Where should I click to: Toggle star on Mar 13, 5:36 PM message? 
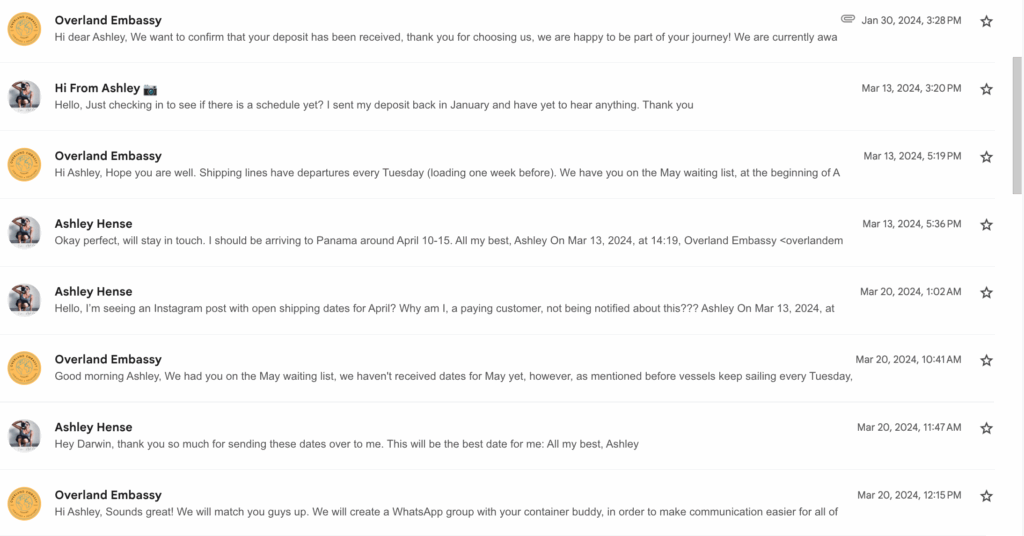pyautogui.click(x=986, y=225)
